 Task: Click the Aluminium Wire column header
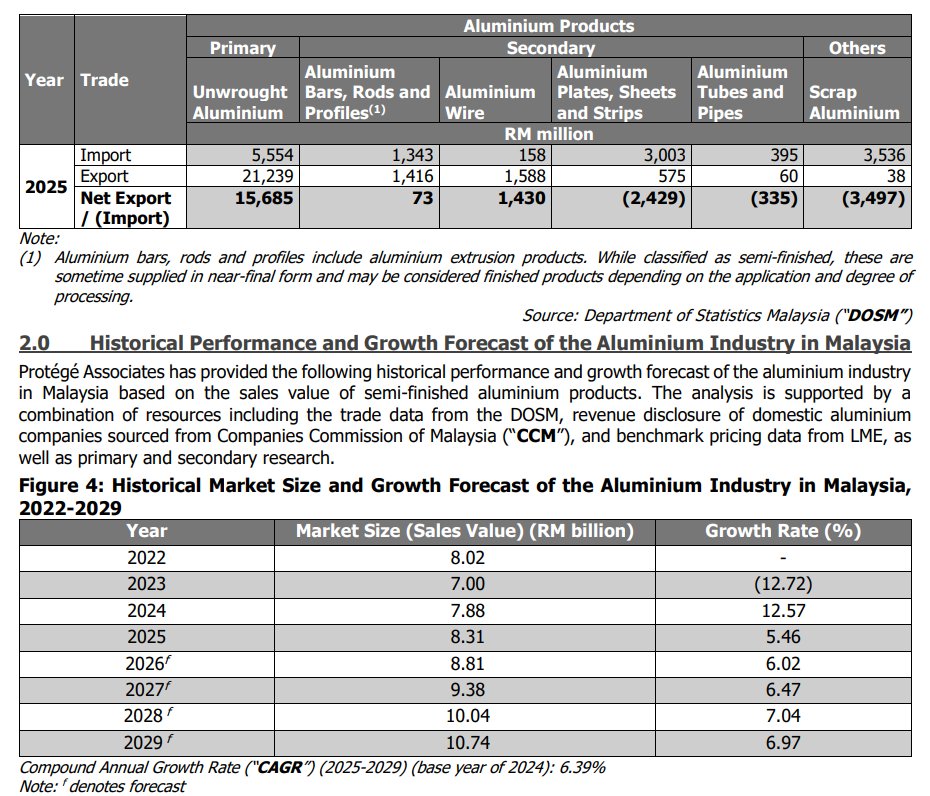490,102
